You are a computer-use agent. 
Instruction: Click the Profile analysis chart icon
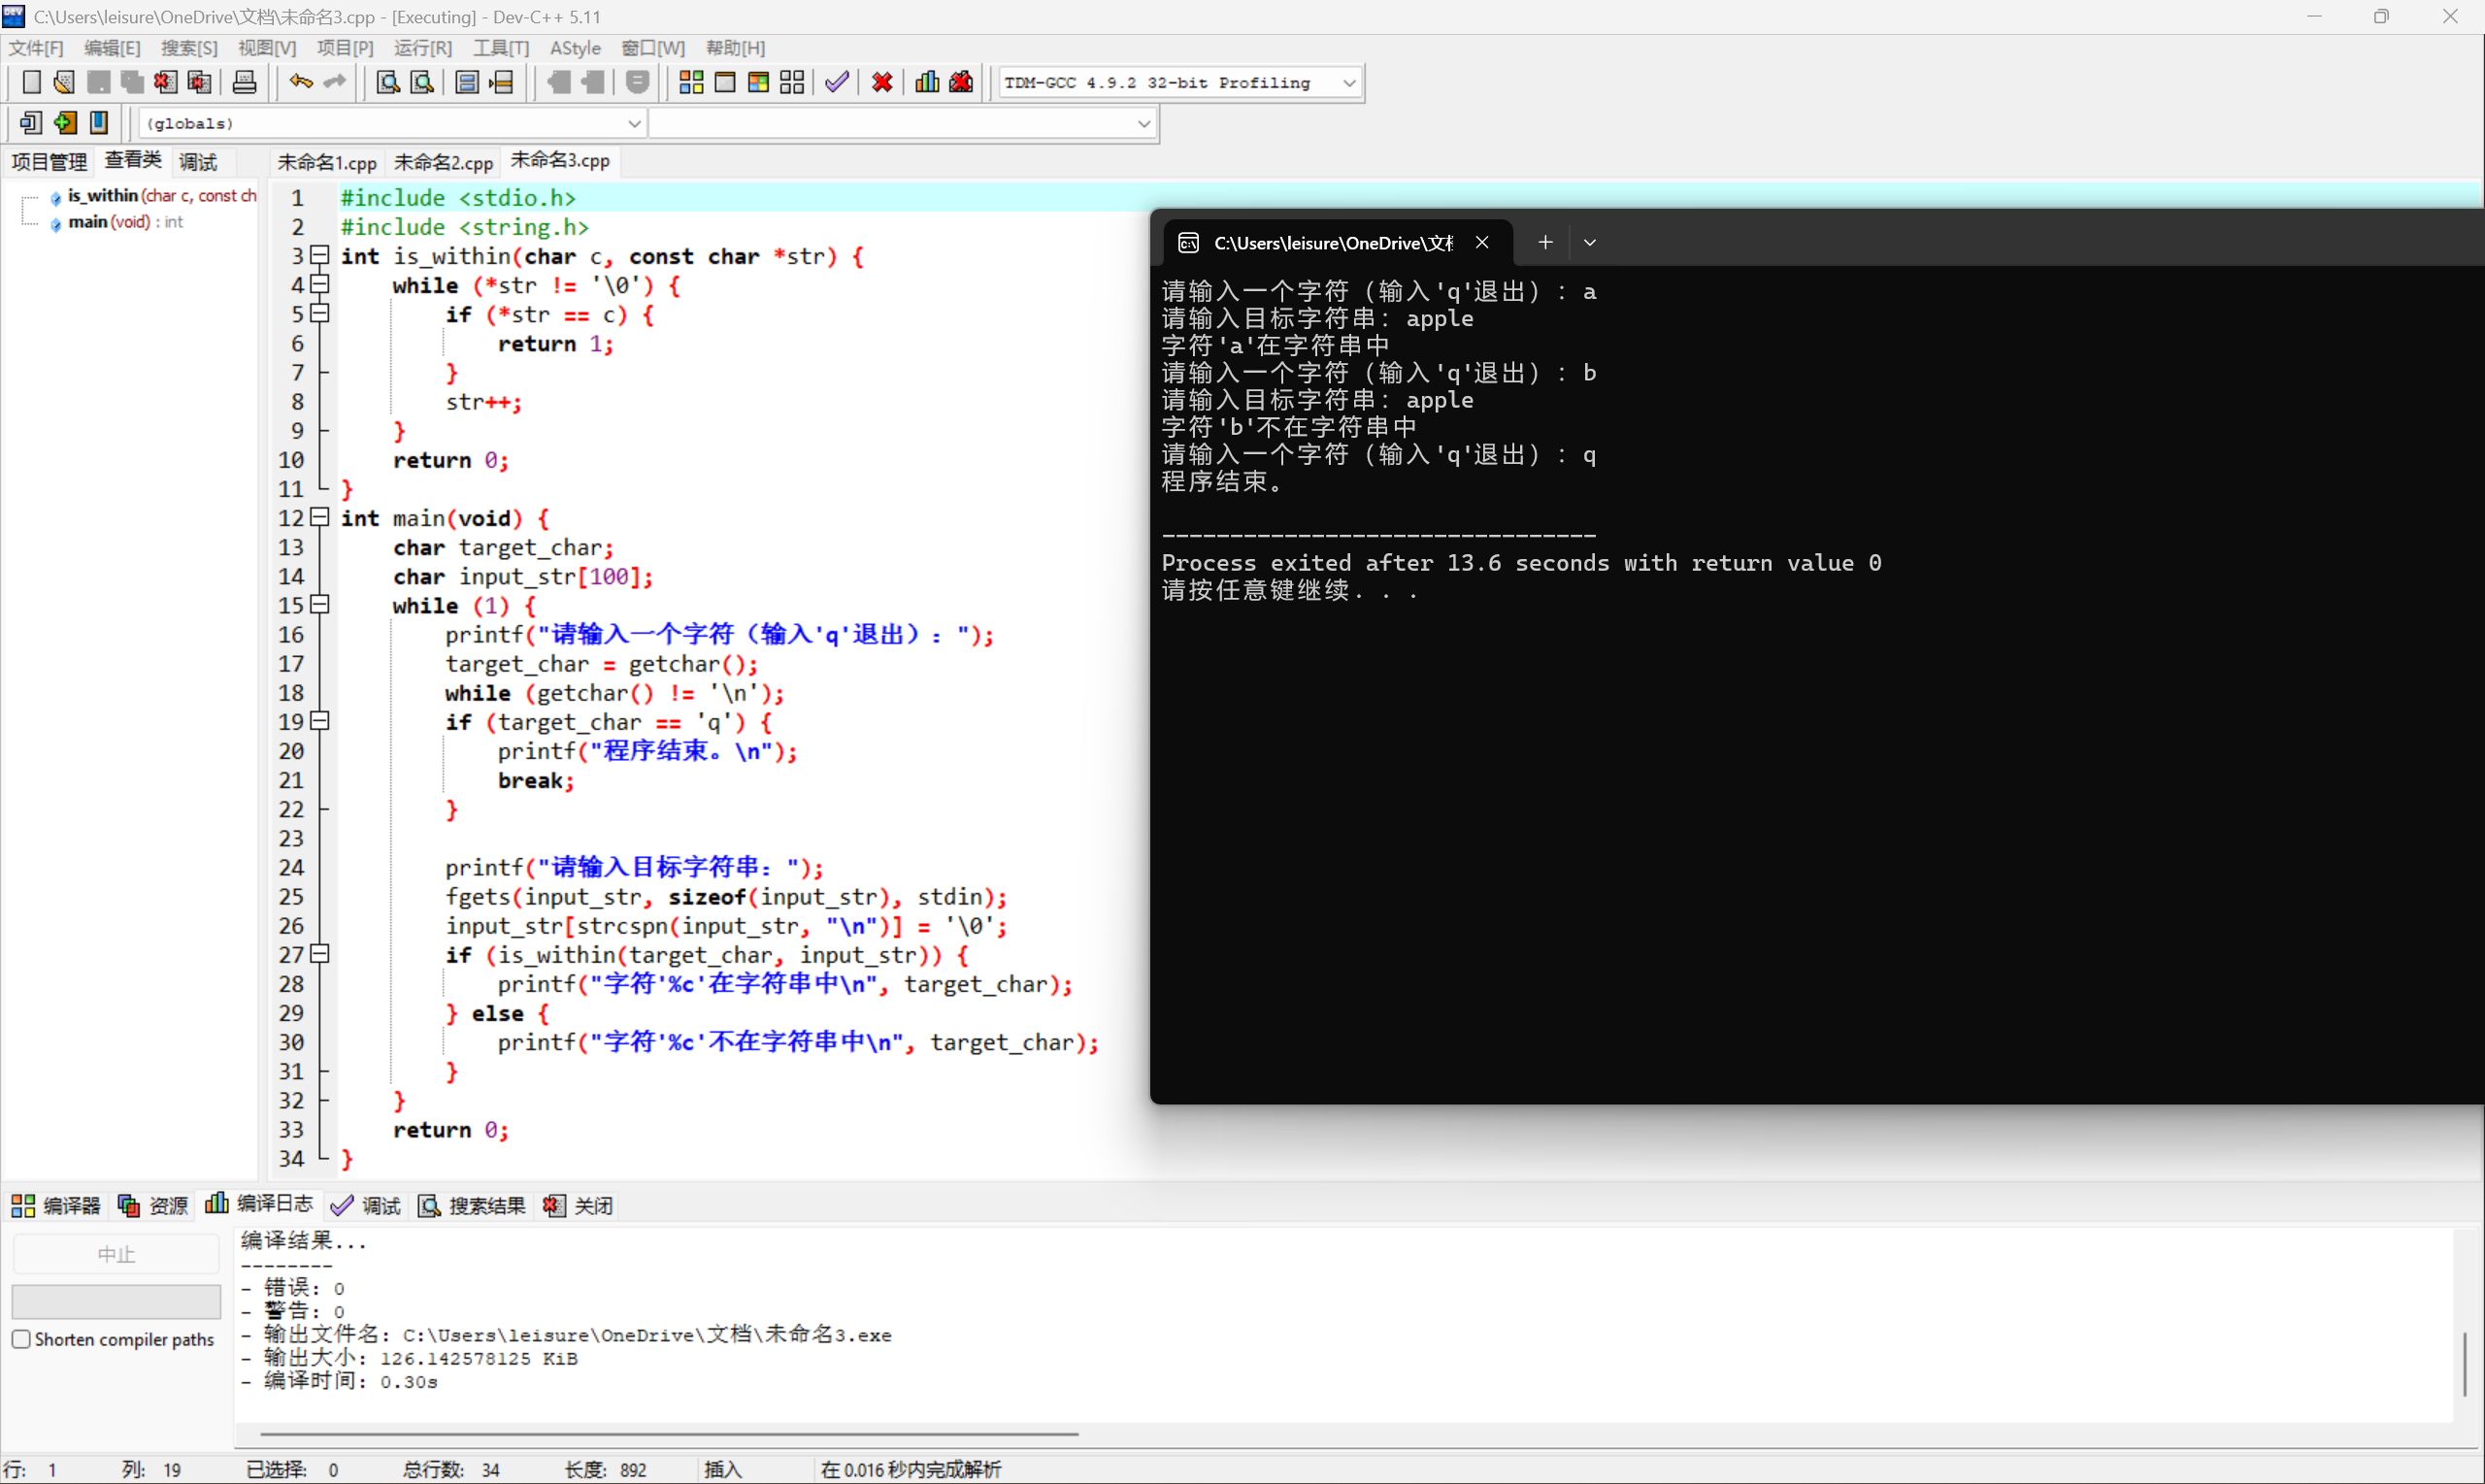[x=926, y=82]
